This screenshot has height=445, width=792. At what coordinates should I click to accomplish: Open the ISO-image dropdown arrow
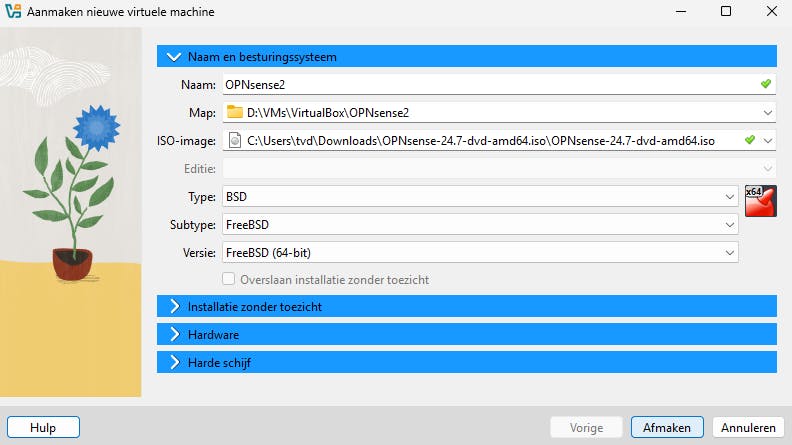(x=768, y=140)
